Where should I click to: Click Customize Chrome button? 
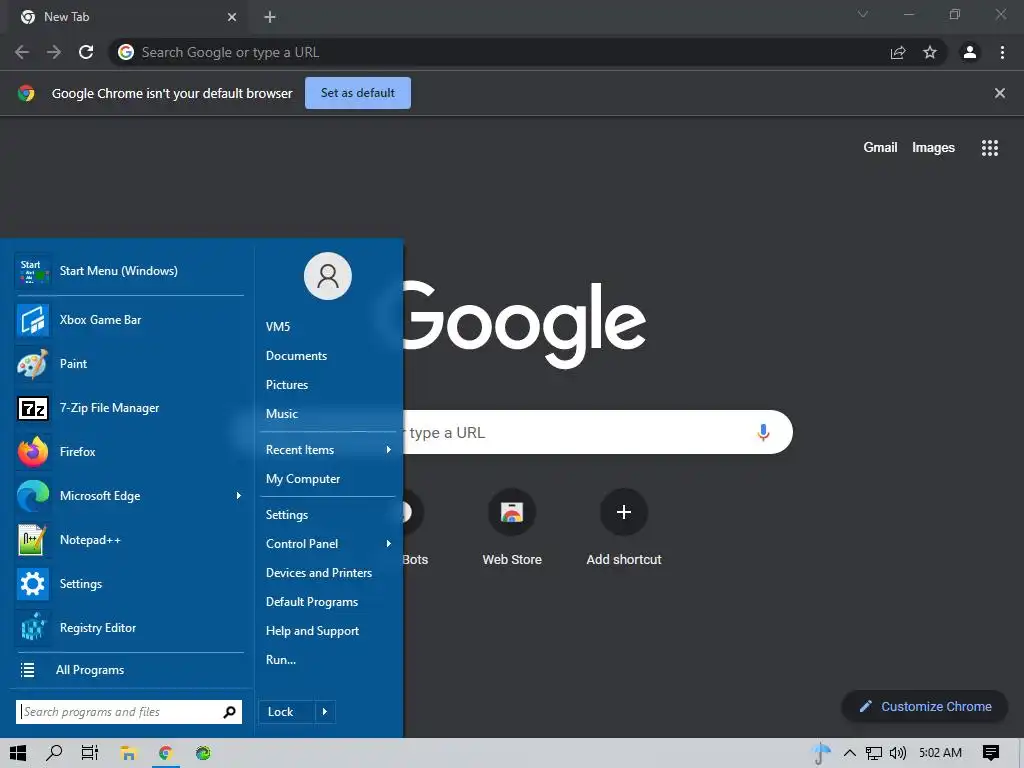coord(925,707)
